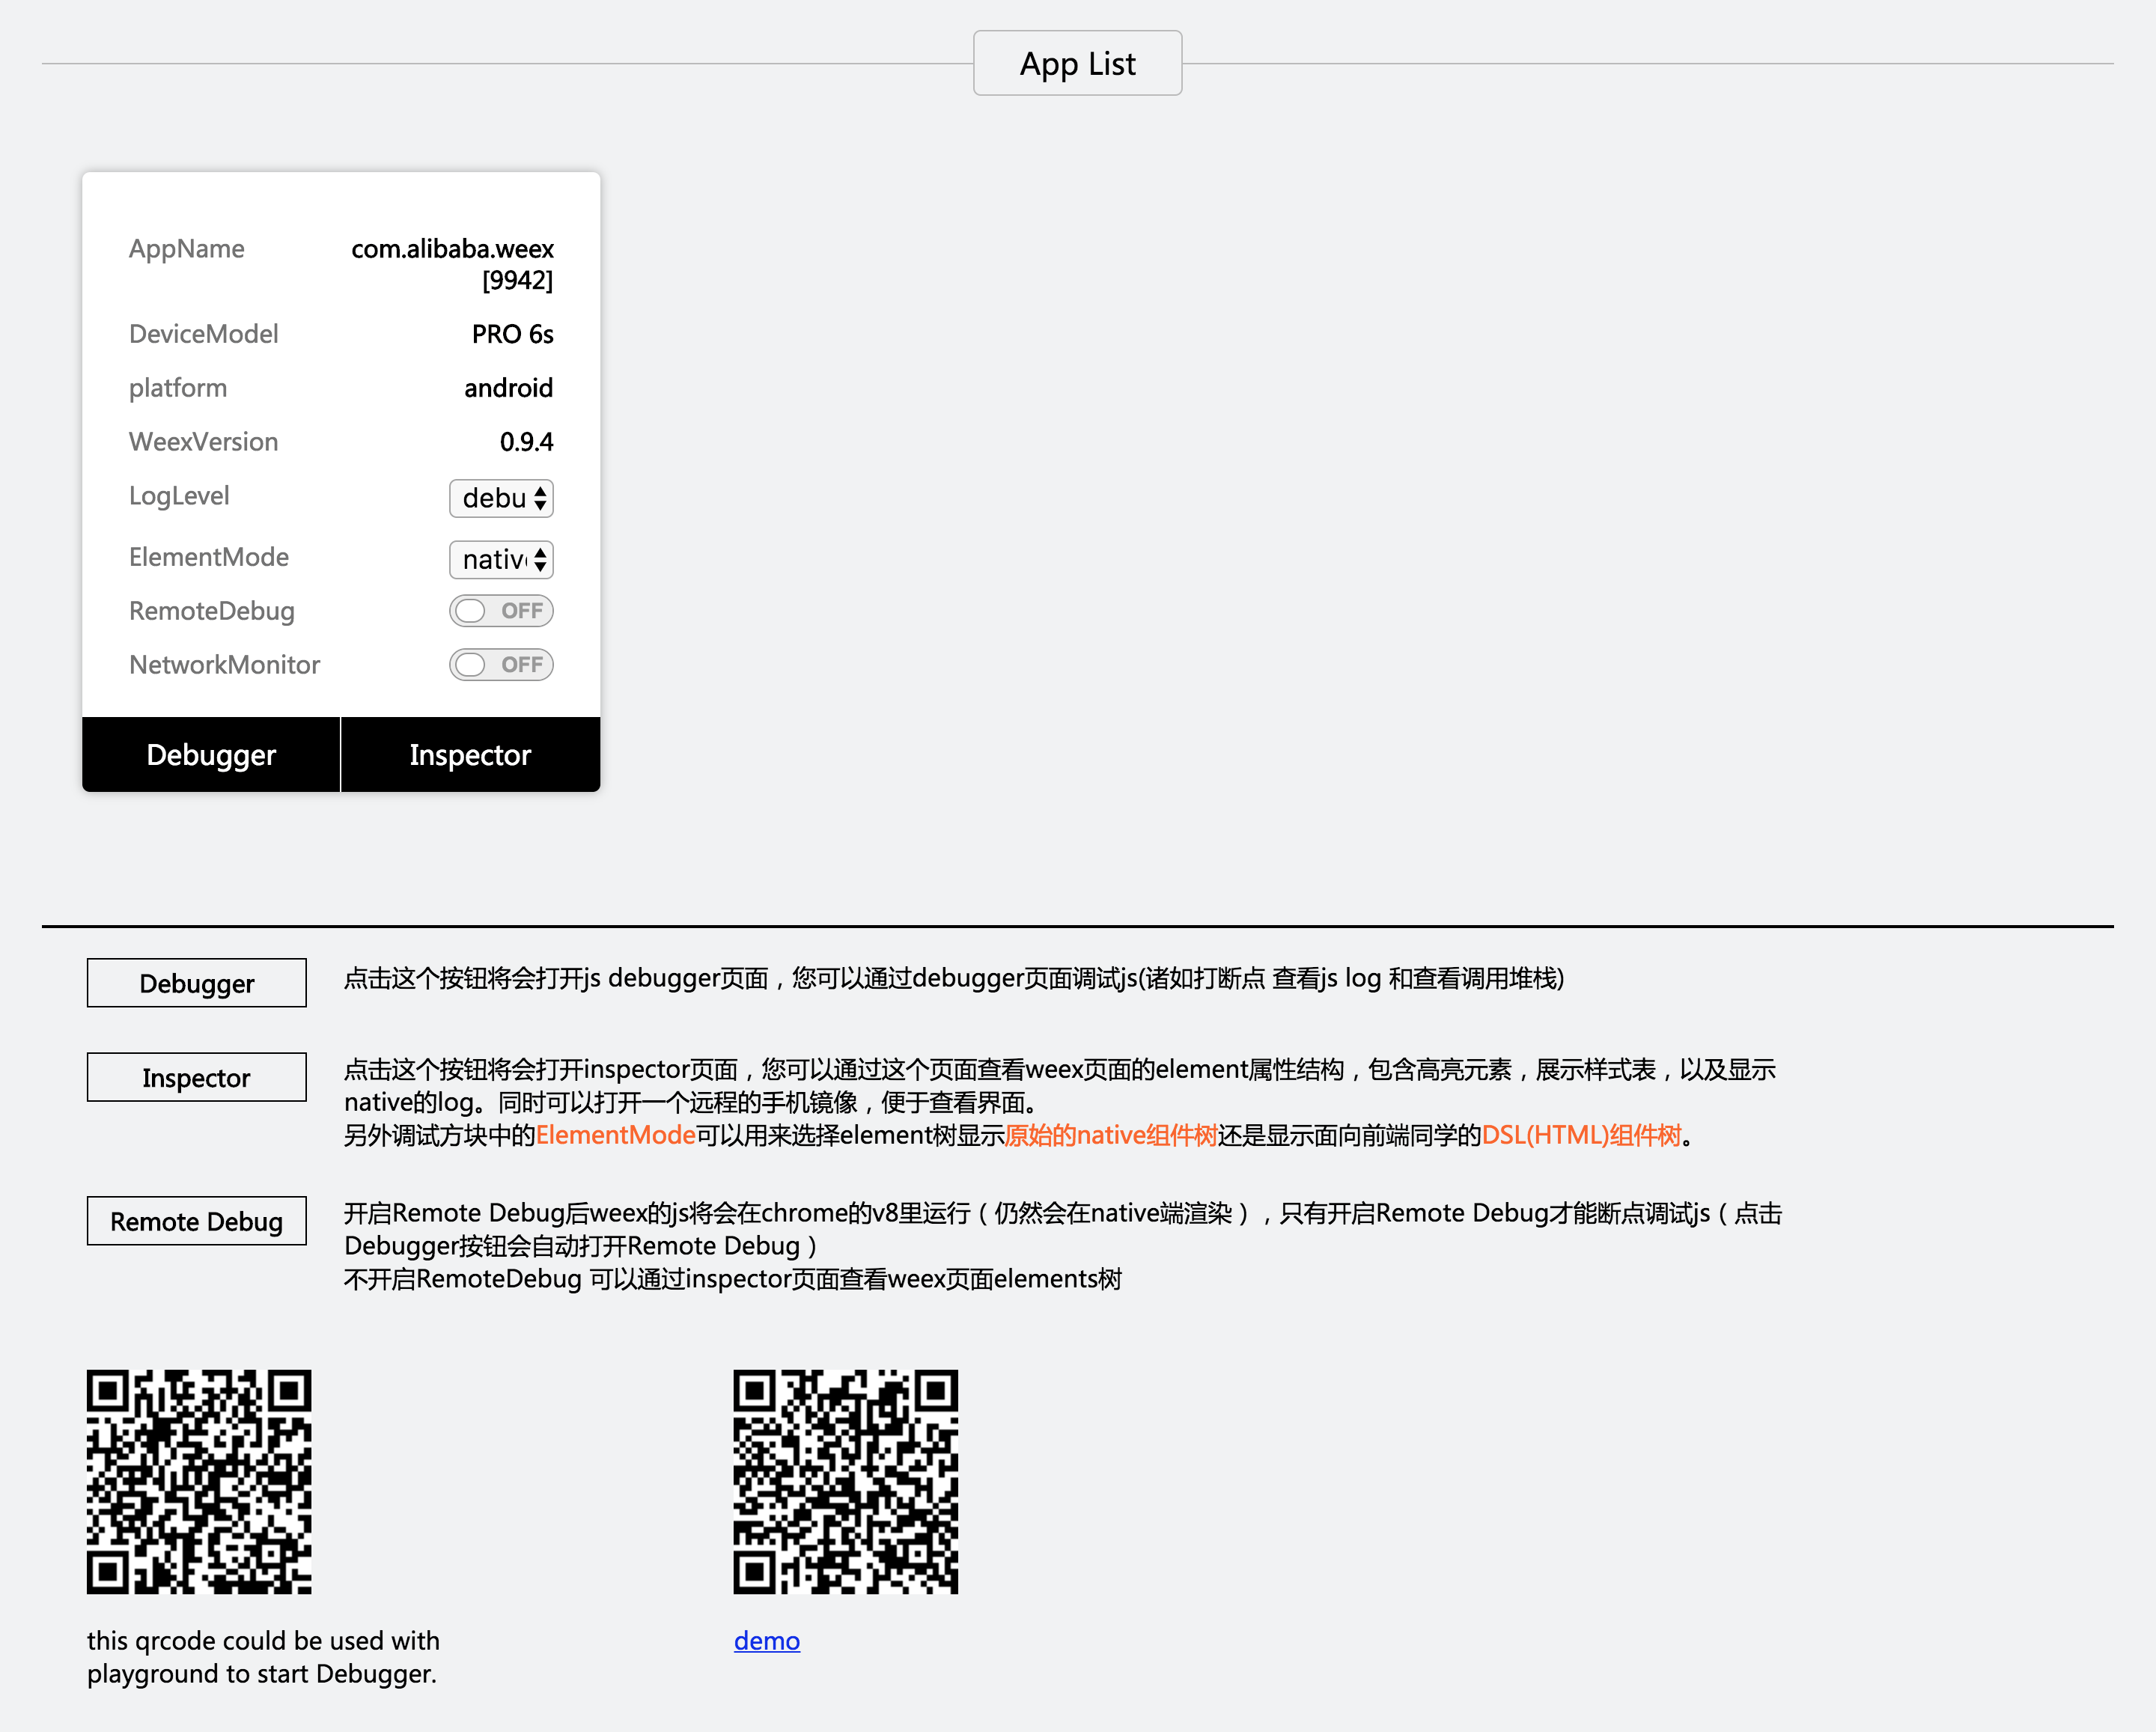
Task: Click the orange ElementMode highlighted text
Action: click(616, 1135)
